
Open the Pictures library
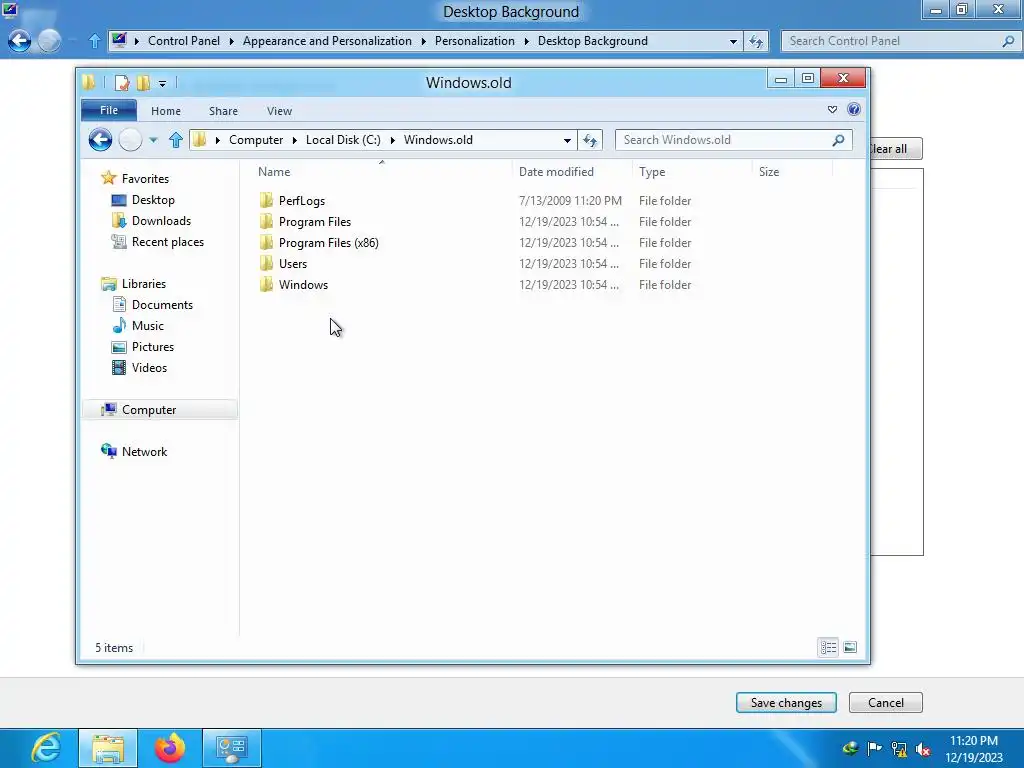point(152,347)
